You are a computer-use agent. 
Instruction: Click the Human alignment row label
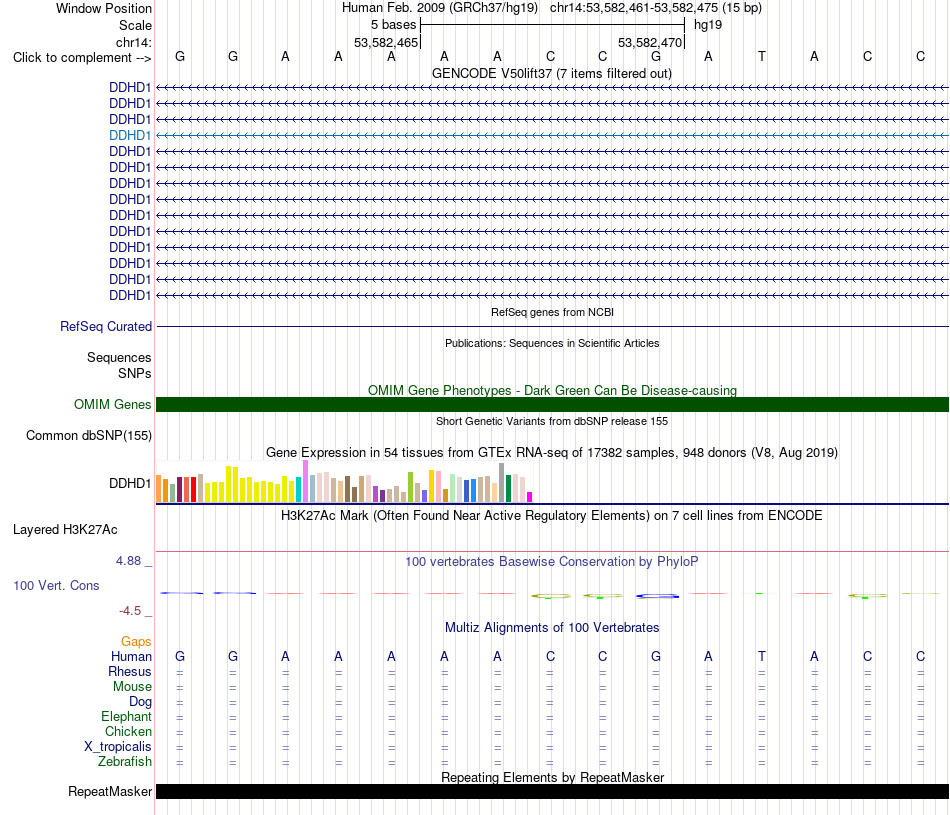pyautogui.click(x=131, y=656)
